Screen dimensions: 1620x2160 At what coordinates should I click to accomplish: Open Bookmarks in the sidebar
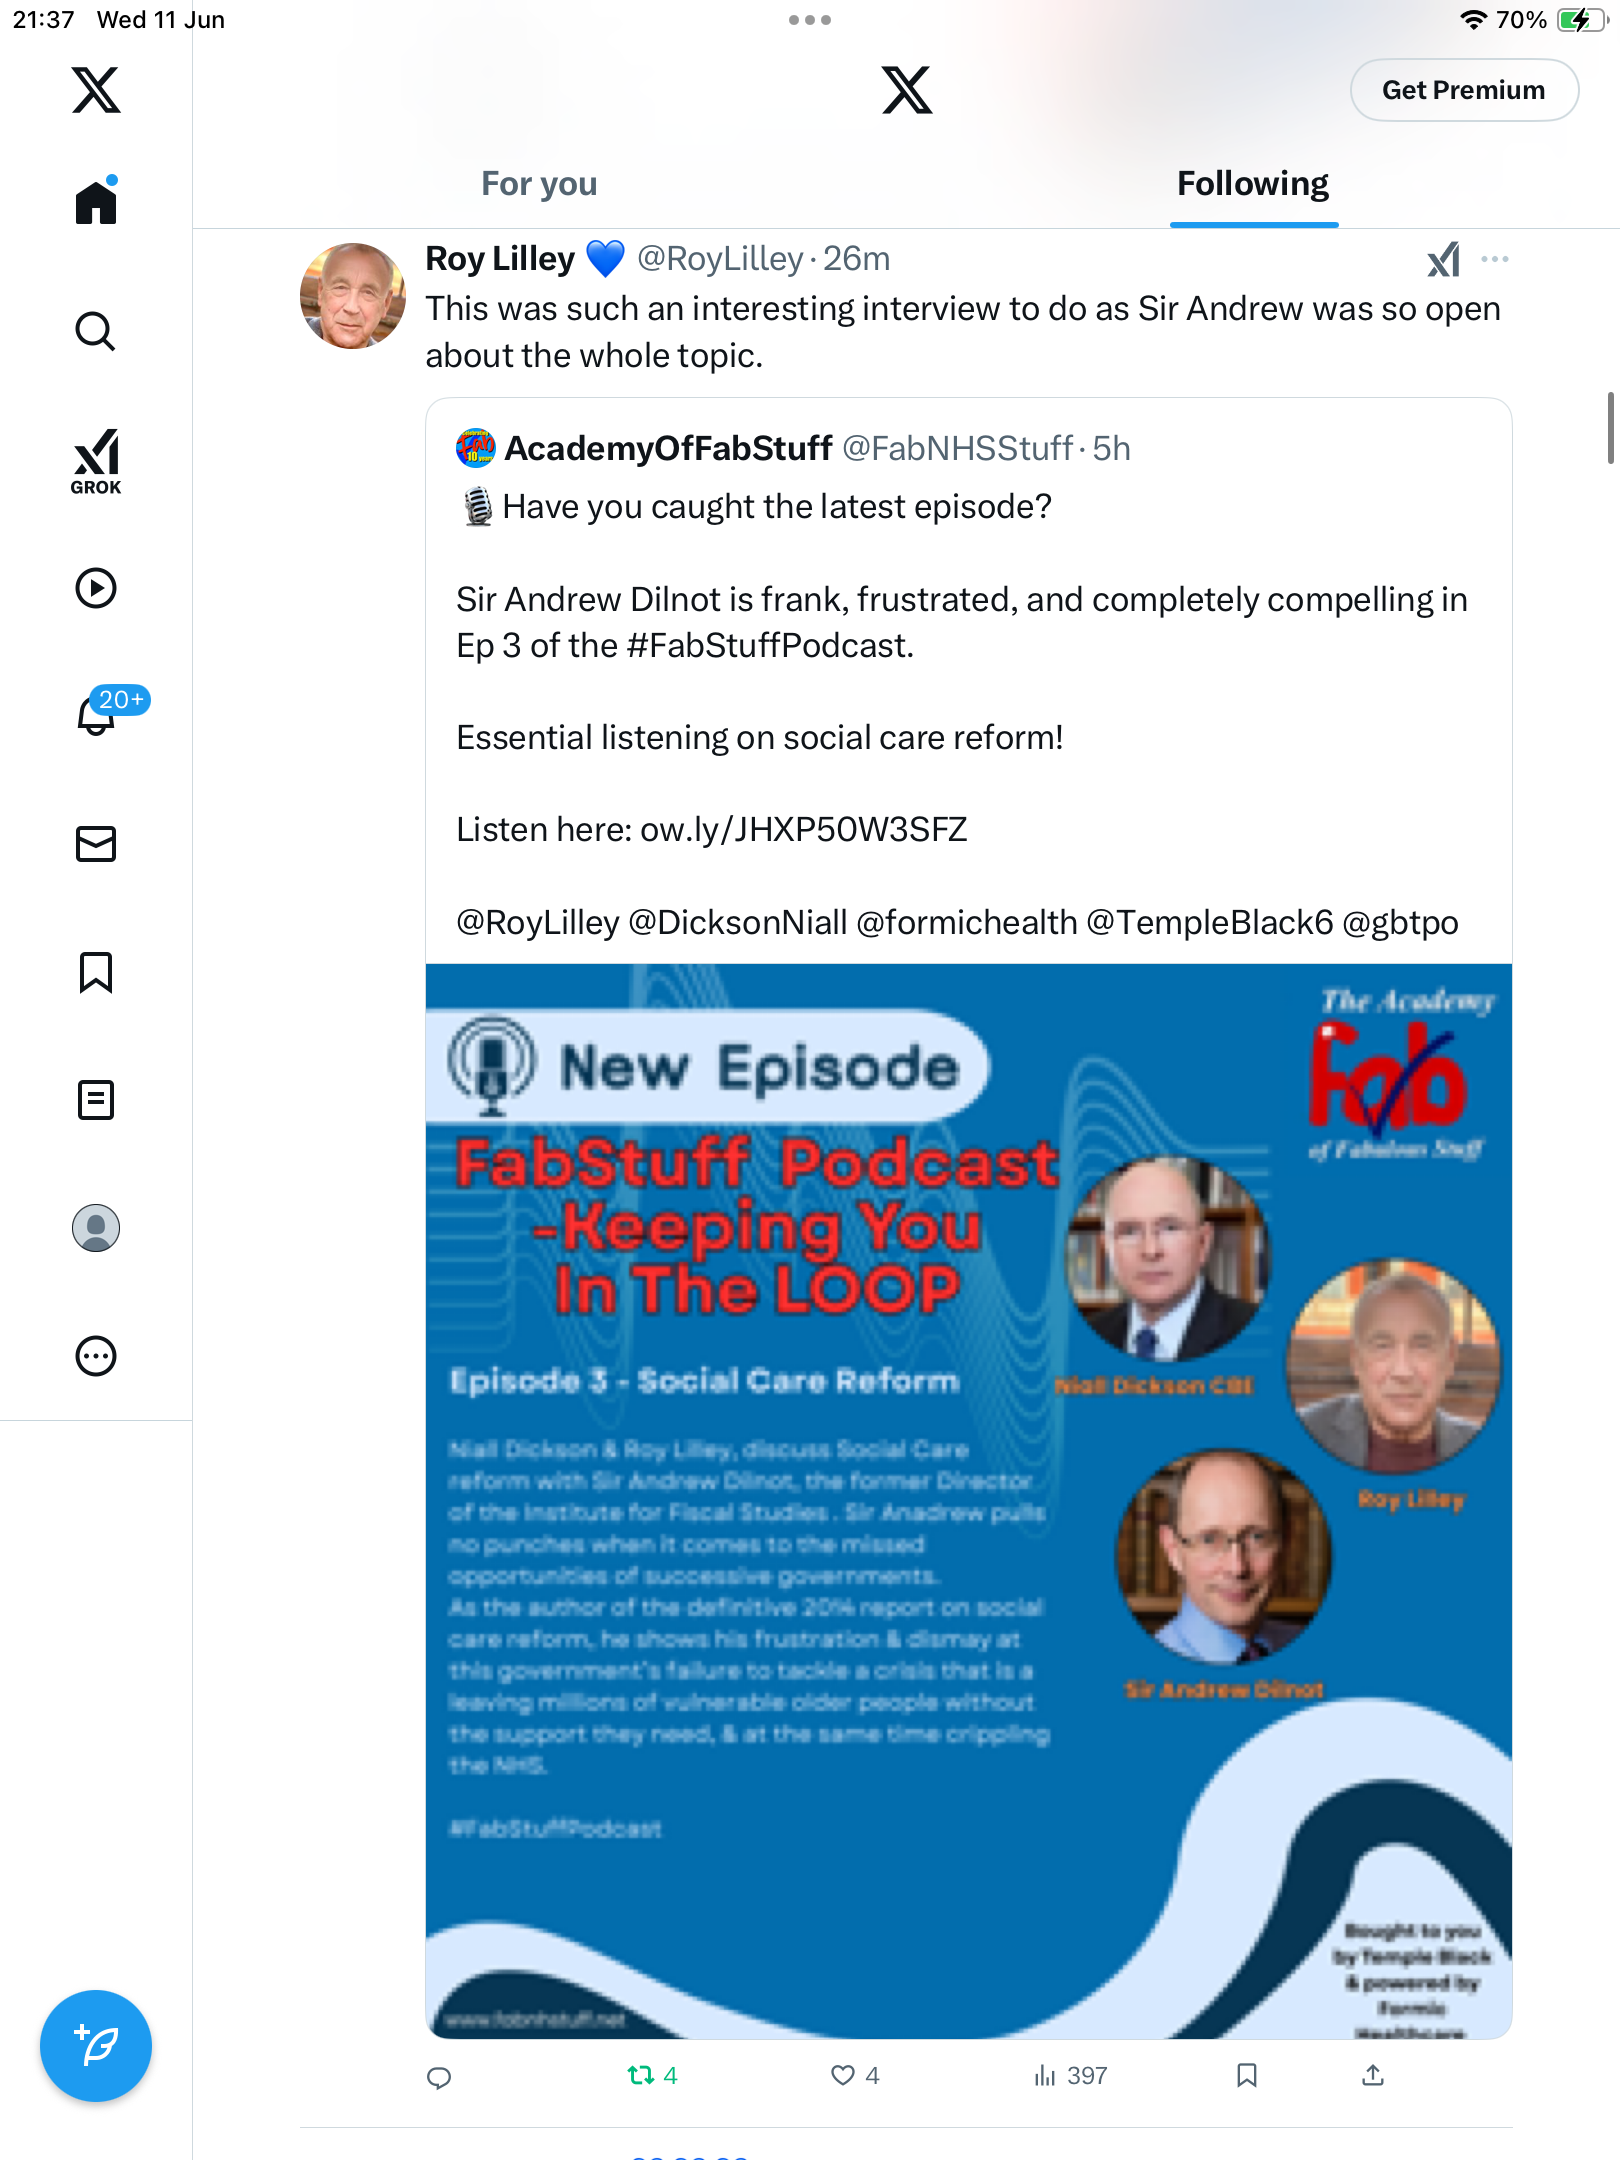[96, 972]
